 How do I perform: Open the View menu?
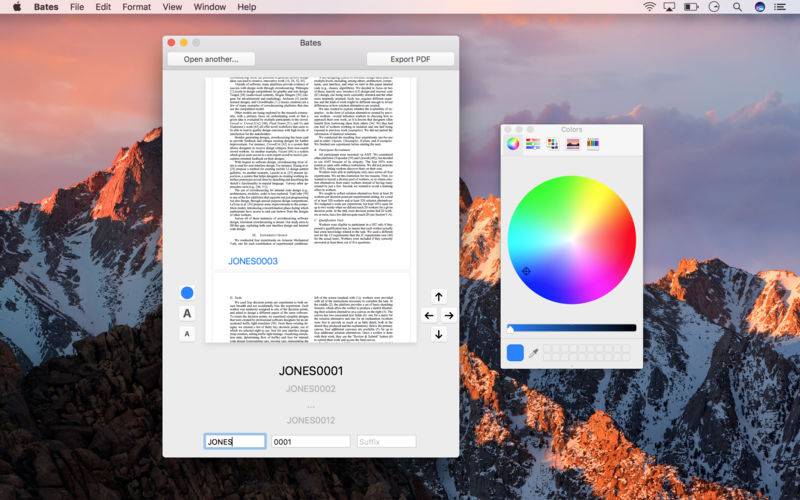click(172, 7)
